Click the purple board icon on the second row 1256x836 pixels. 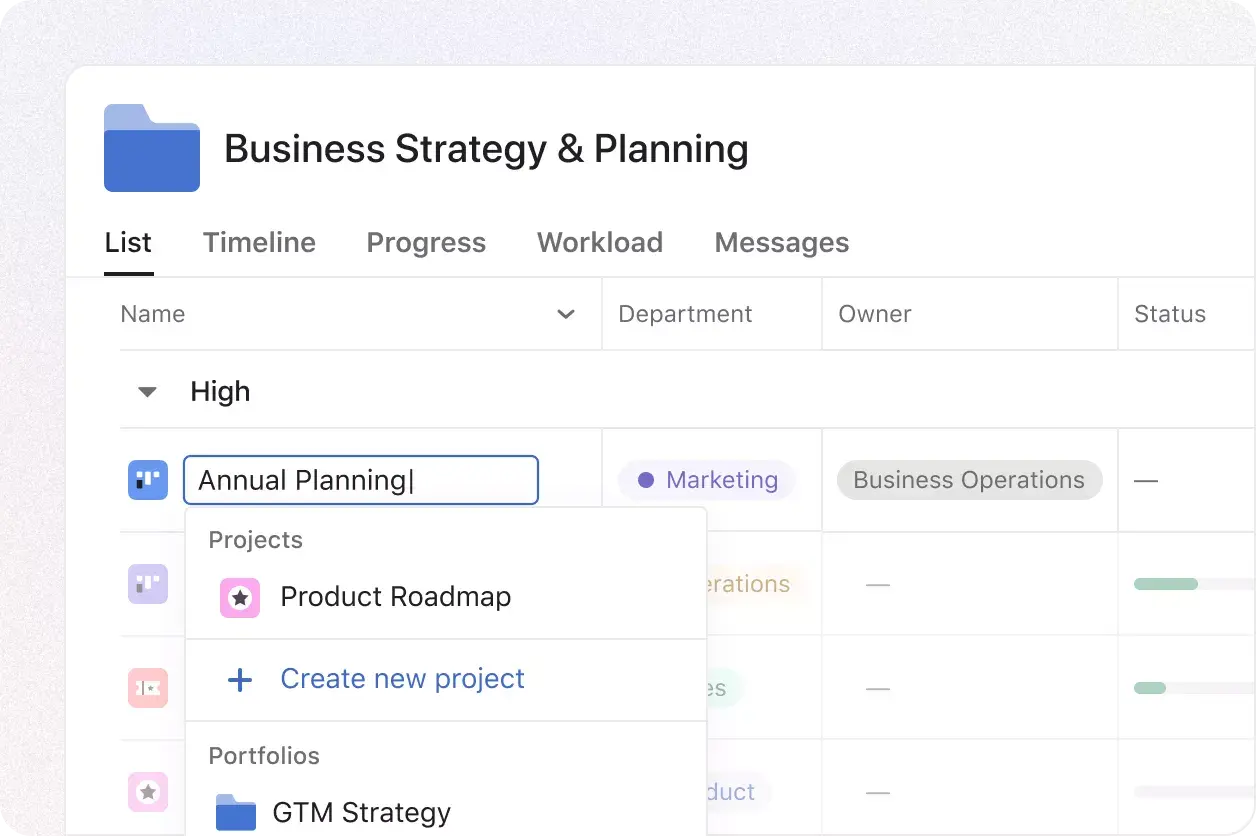click(x=147, y=584)
